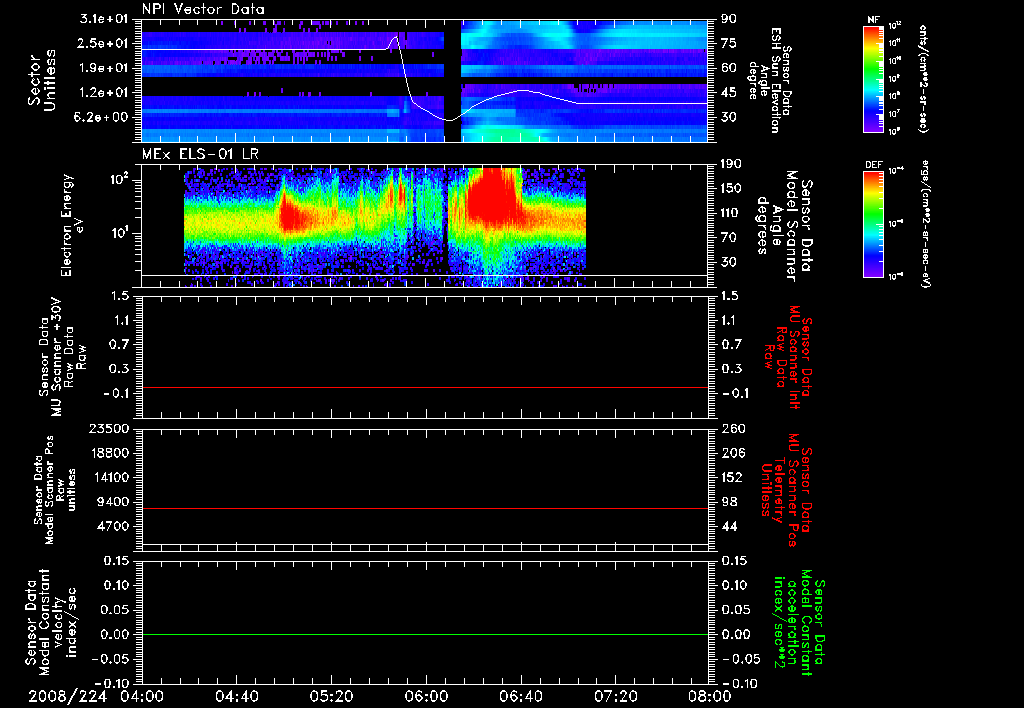
Task: Click the 4700 scanner position tick label
Action: click(112, 526)
